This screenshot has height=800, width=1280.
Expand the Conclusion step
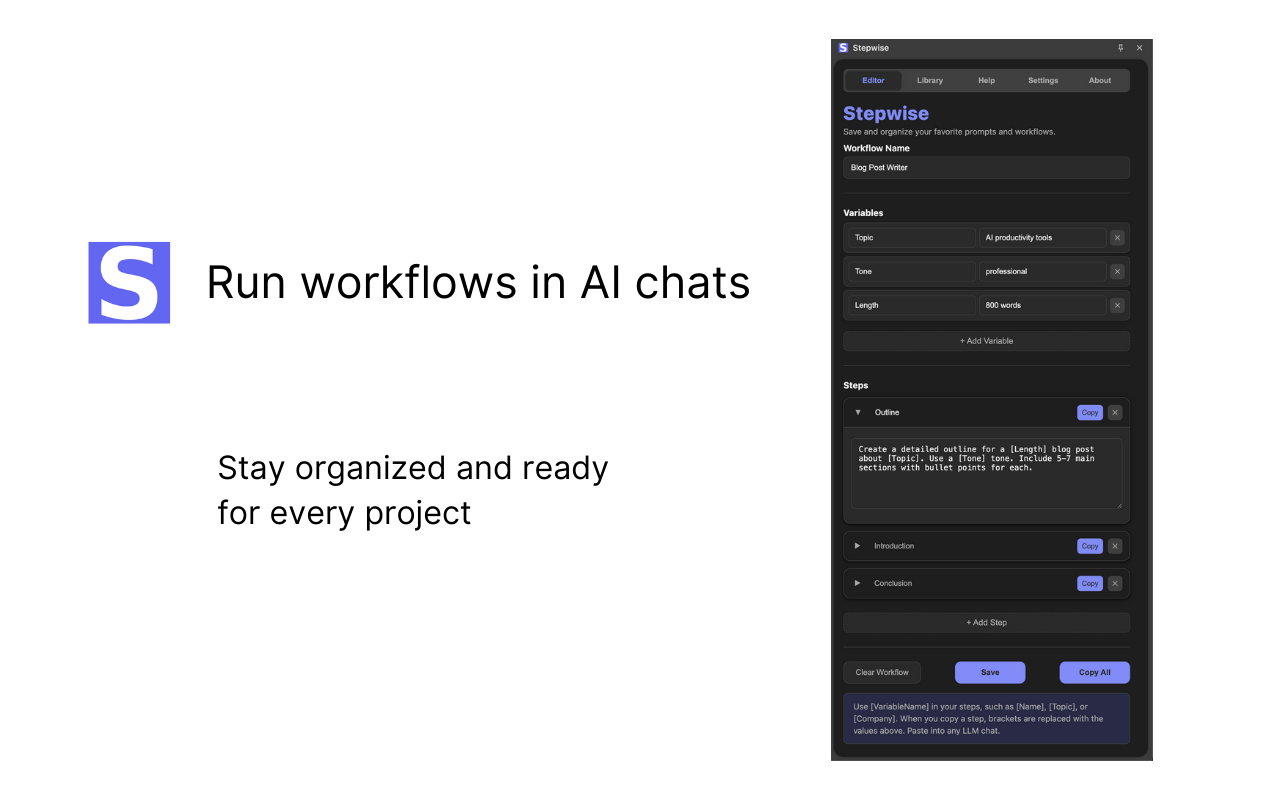857,583
